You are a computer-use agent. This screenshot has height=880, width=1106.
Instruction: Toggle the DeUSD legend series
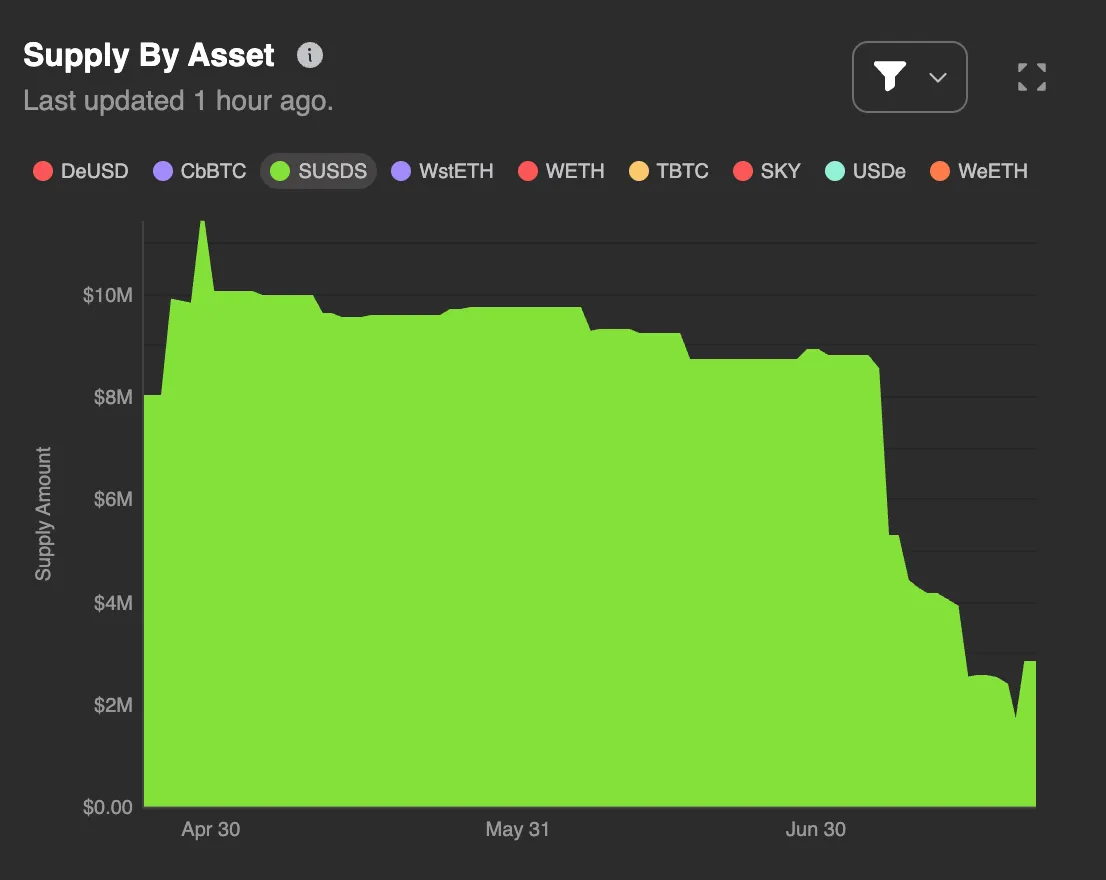pos(81,171)
